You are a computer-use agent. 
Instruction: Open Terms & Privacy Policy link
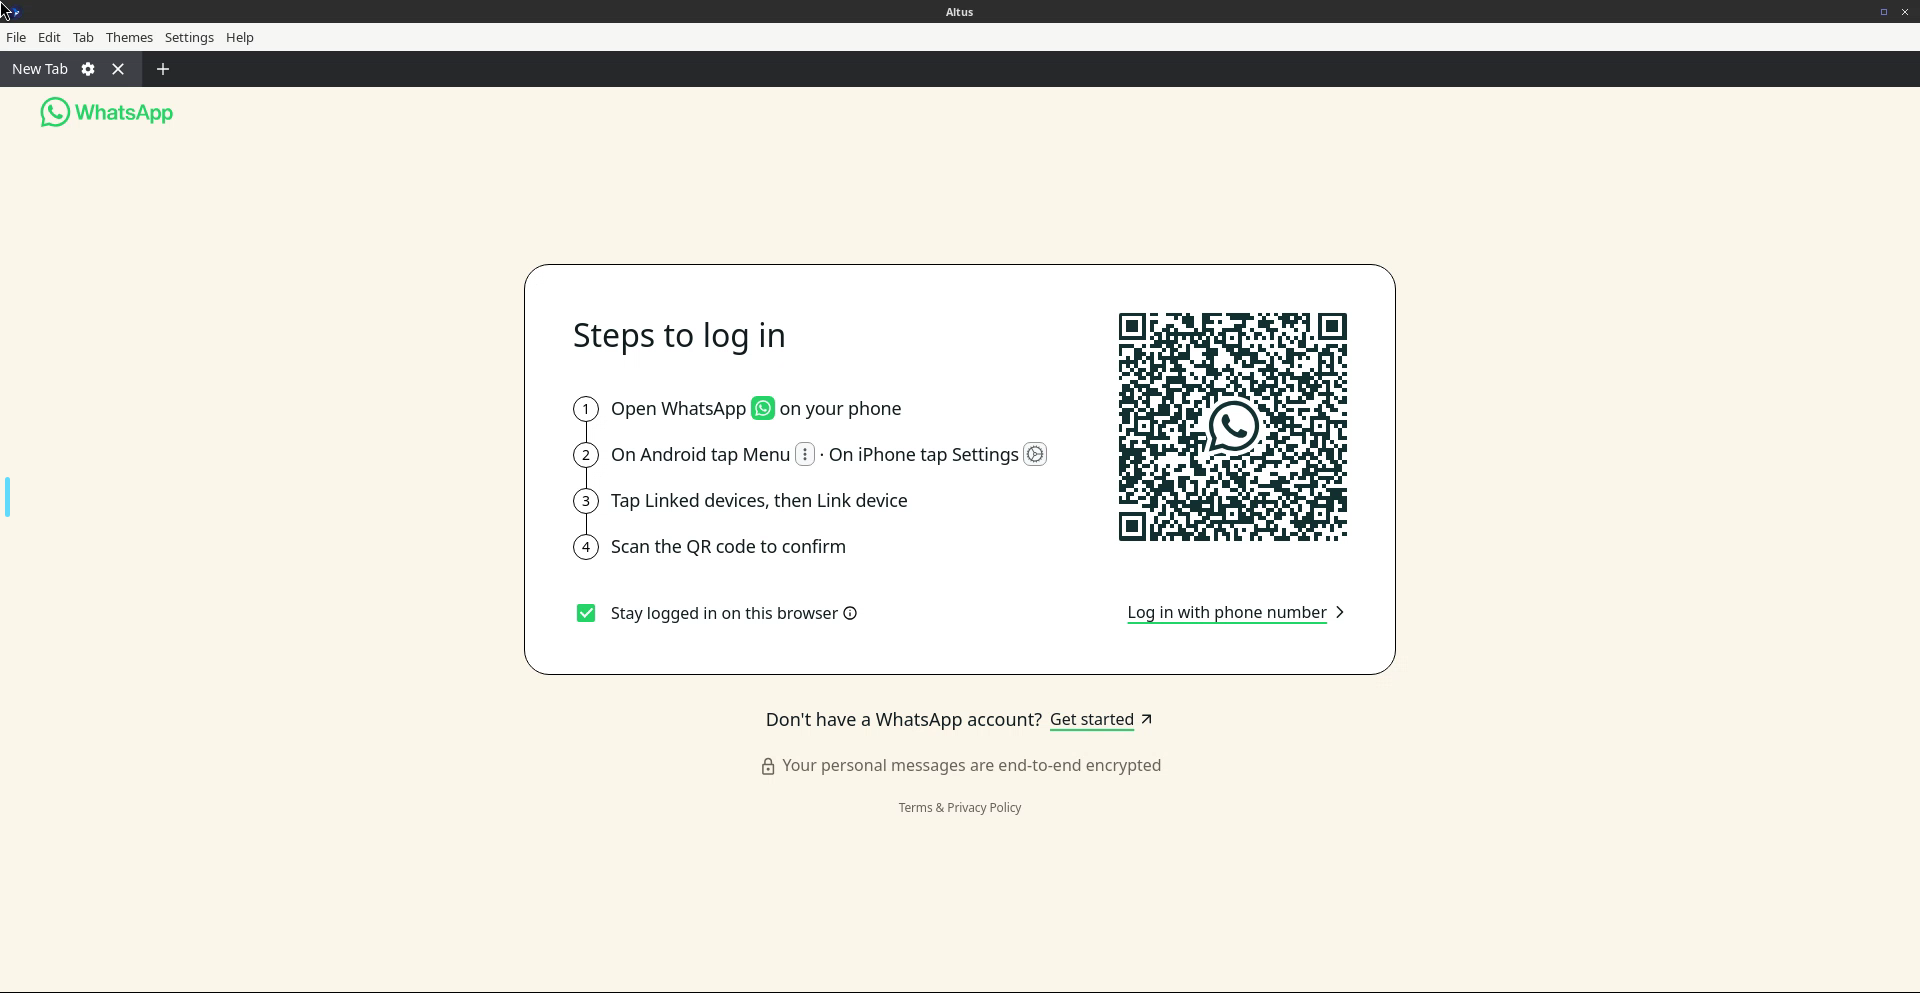pos(959,807)
